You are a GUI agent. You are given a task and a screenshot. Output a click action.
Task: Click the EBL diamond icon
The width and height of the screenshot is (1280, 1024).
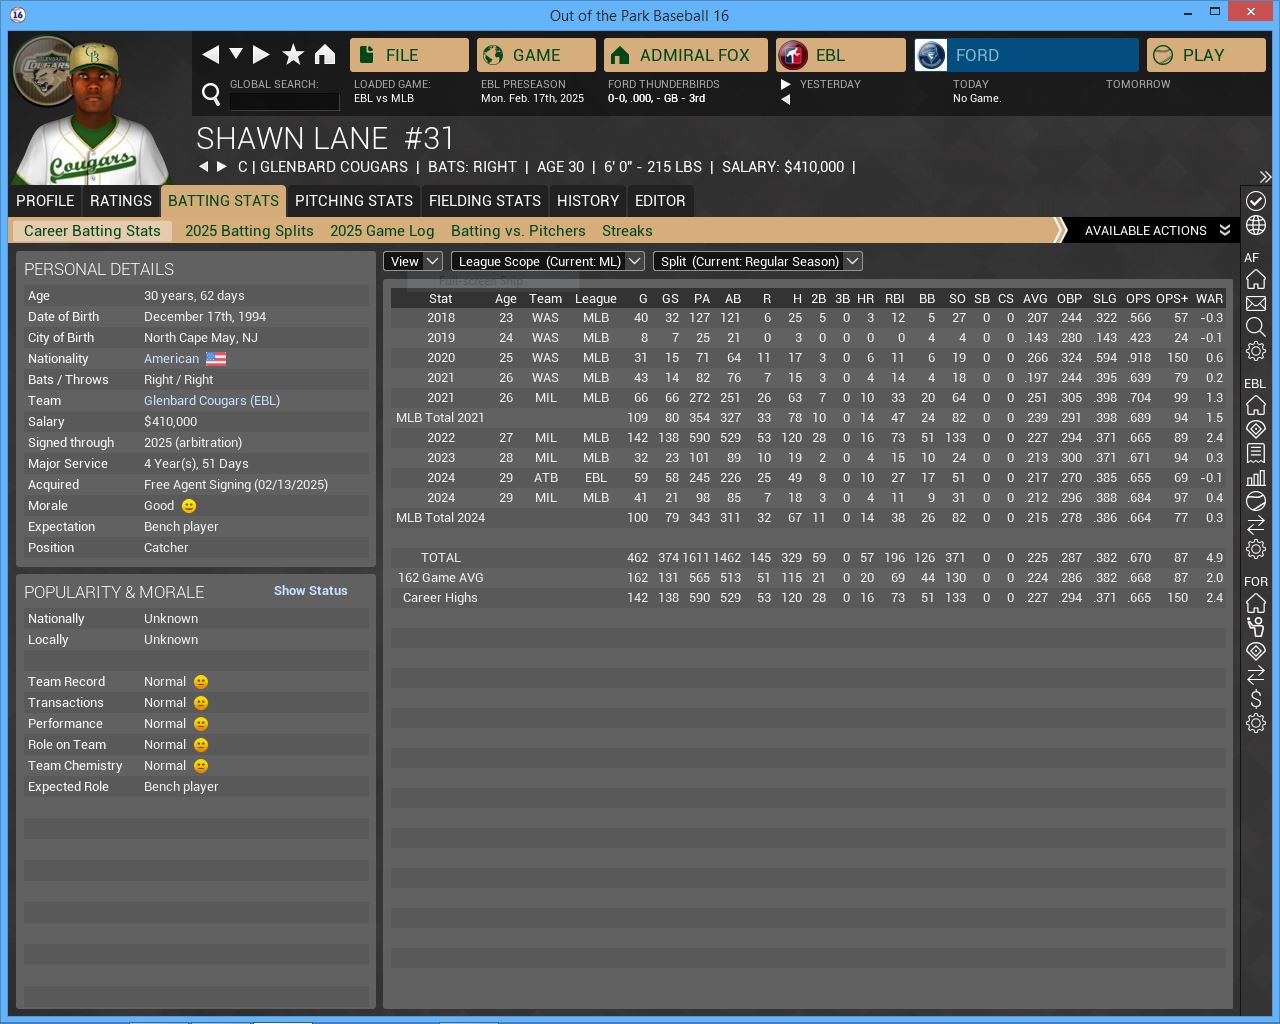pos(1256,429)
